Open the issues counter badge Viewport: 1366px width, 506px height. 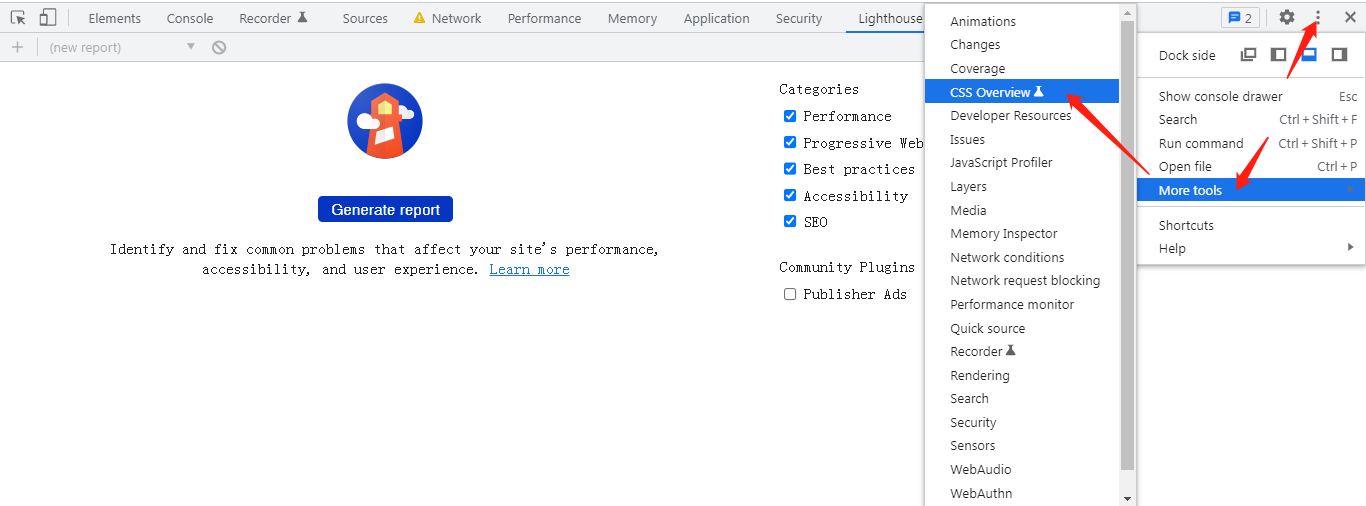click(1240, 18)
